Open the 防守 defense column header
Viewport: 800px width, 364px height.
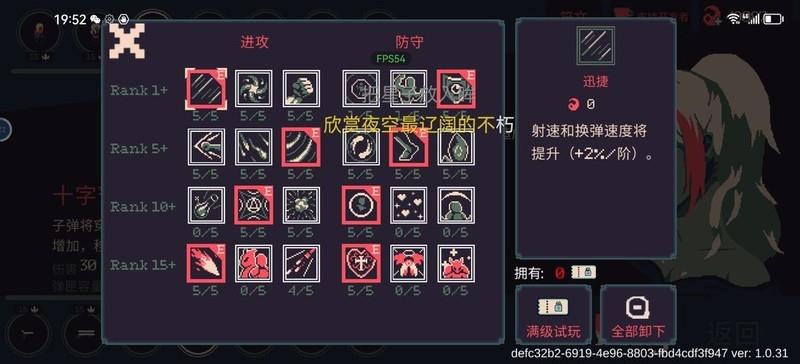pyautogui.click(x=409, y=42)
